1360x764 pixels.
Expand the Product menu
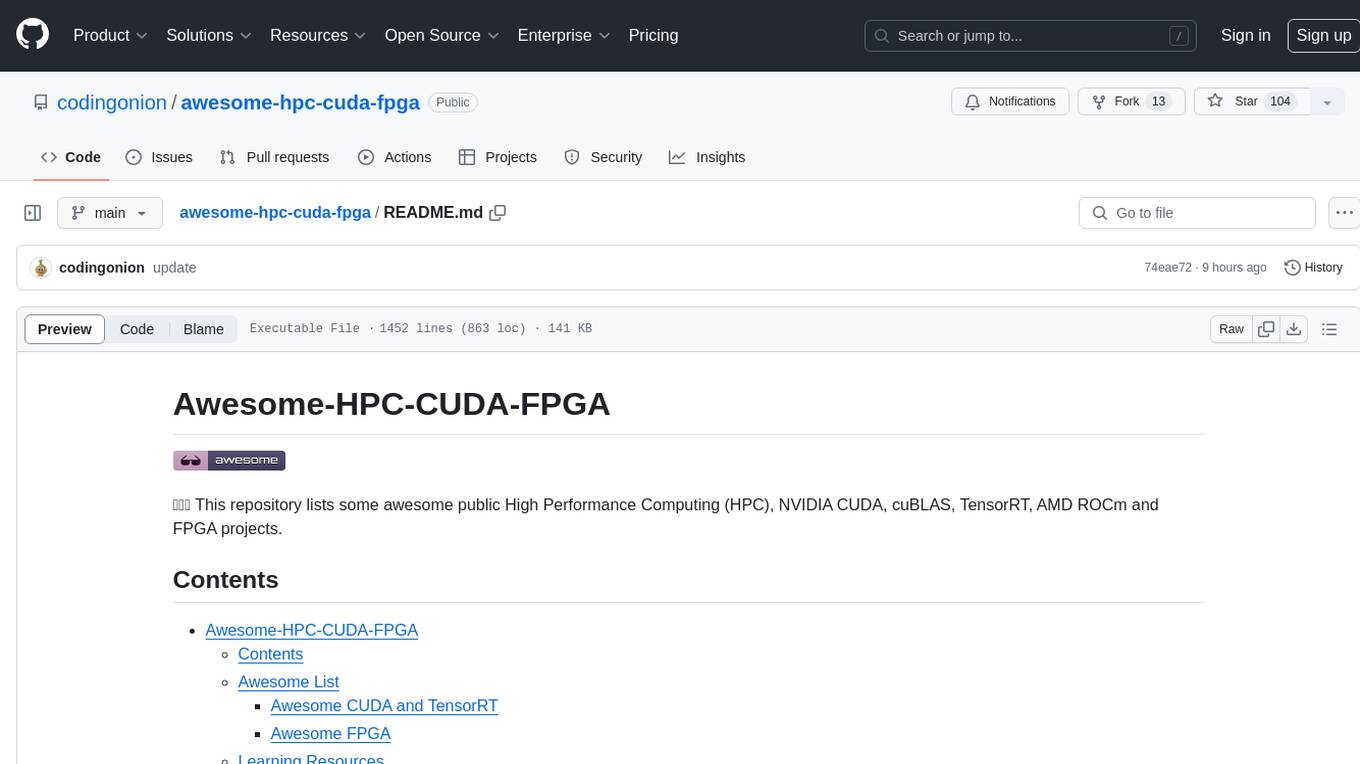111,35
